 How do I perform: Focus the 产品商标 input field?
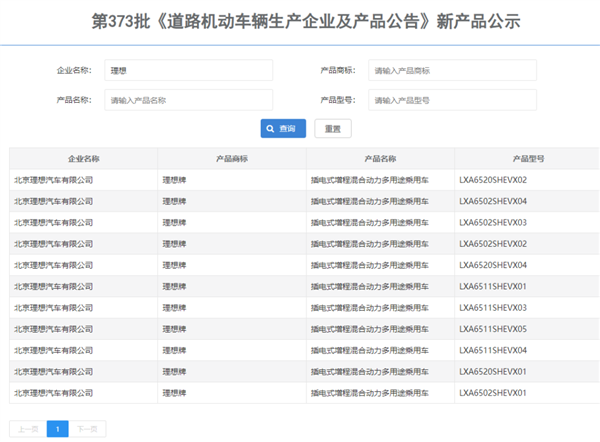coord(452,70)
